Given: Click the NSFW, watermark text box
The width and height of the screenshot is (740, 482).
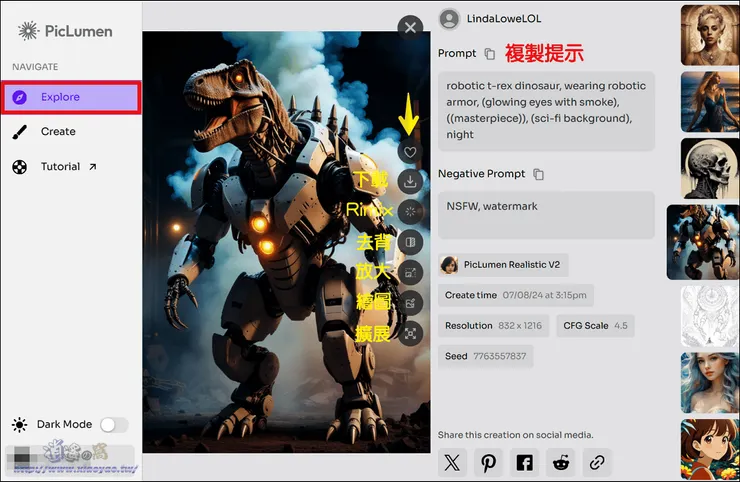Looking at the screenshot, I should [x=546, y=215].
